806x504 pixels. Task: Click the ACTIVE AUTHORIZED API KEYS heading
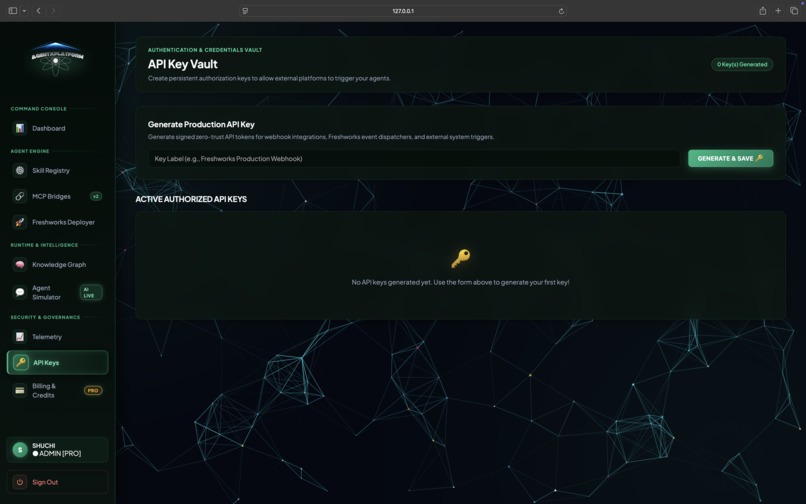pyautogui.click(x=191, y=199)
